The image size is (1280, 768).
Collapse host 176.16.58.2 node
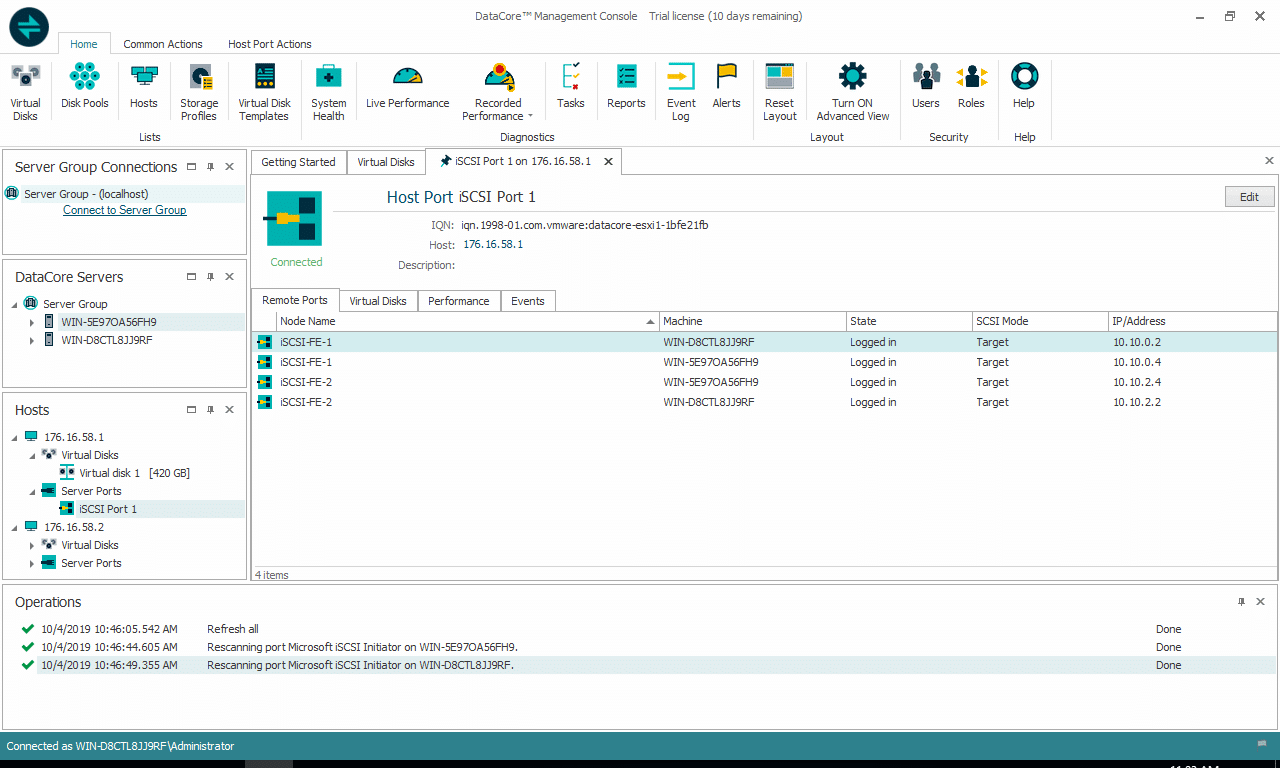[x=15, y=527]
